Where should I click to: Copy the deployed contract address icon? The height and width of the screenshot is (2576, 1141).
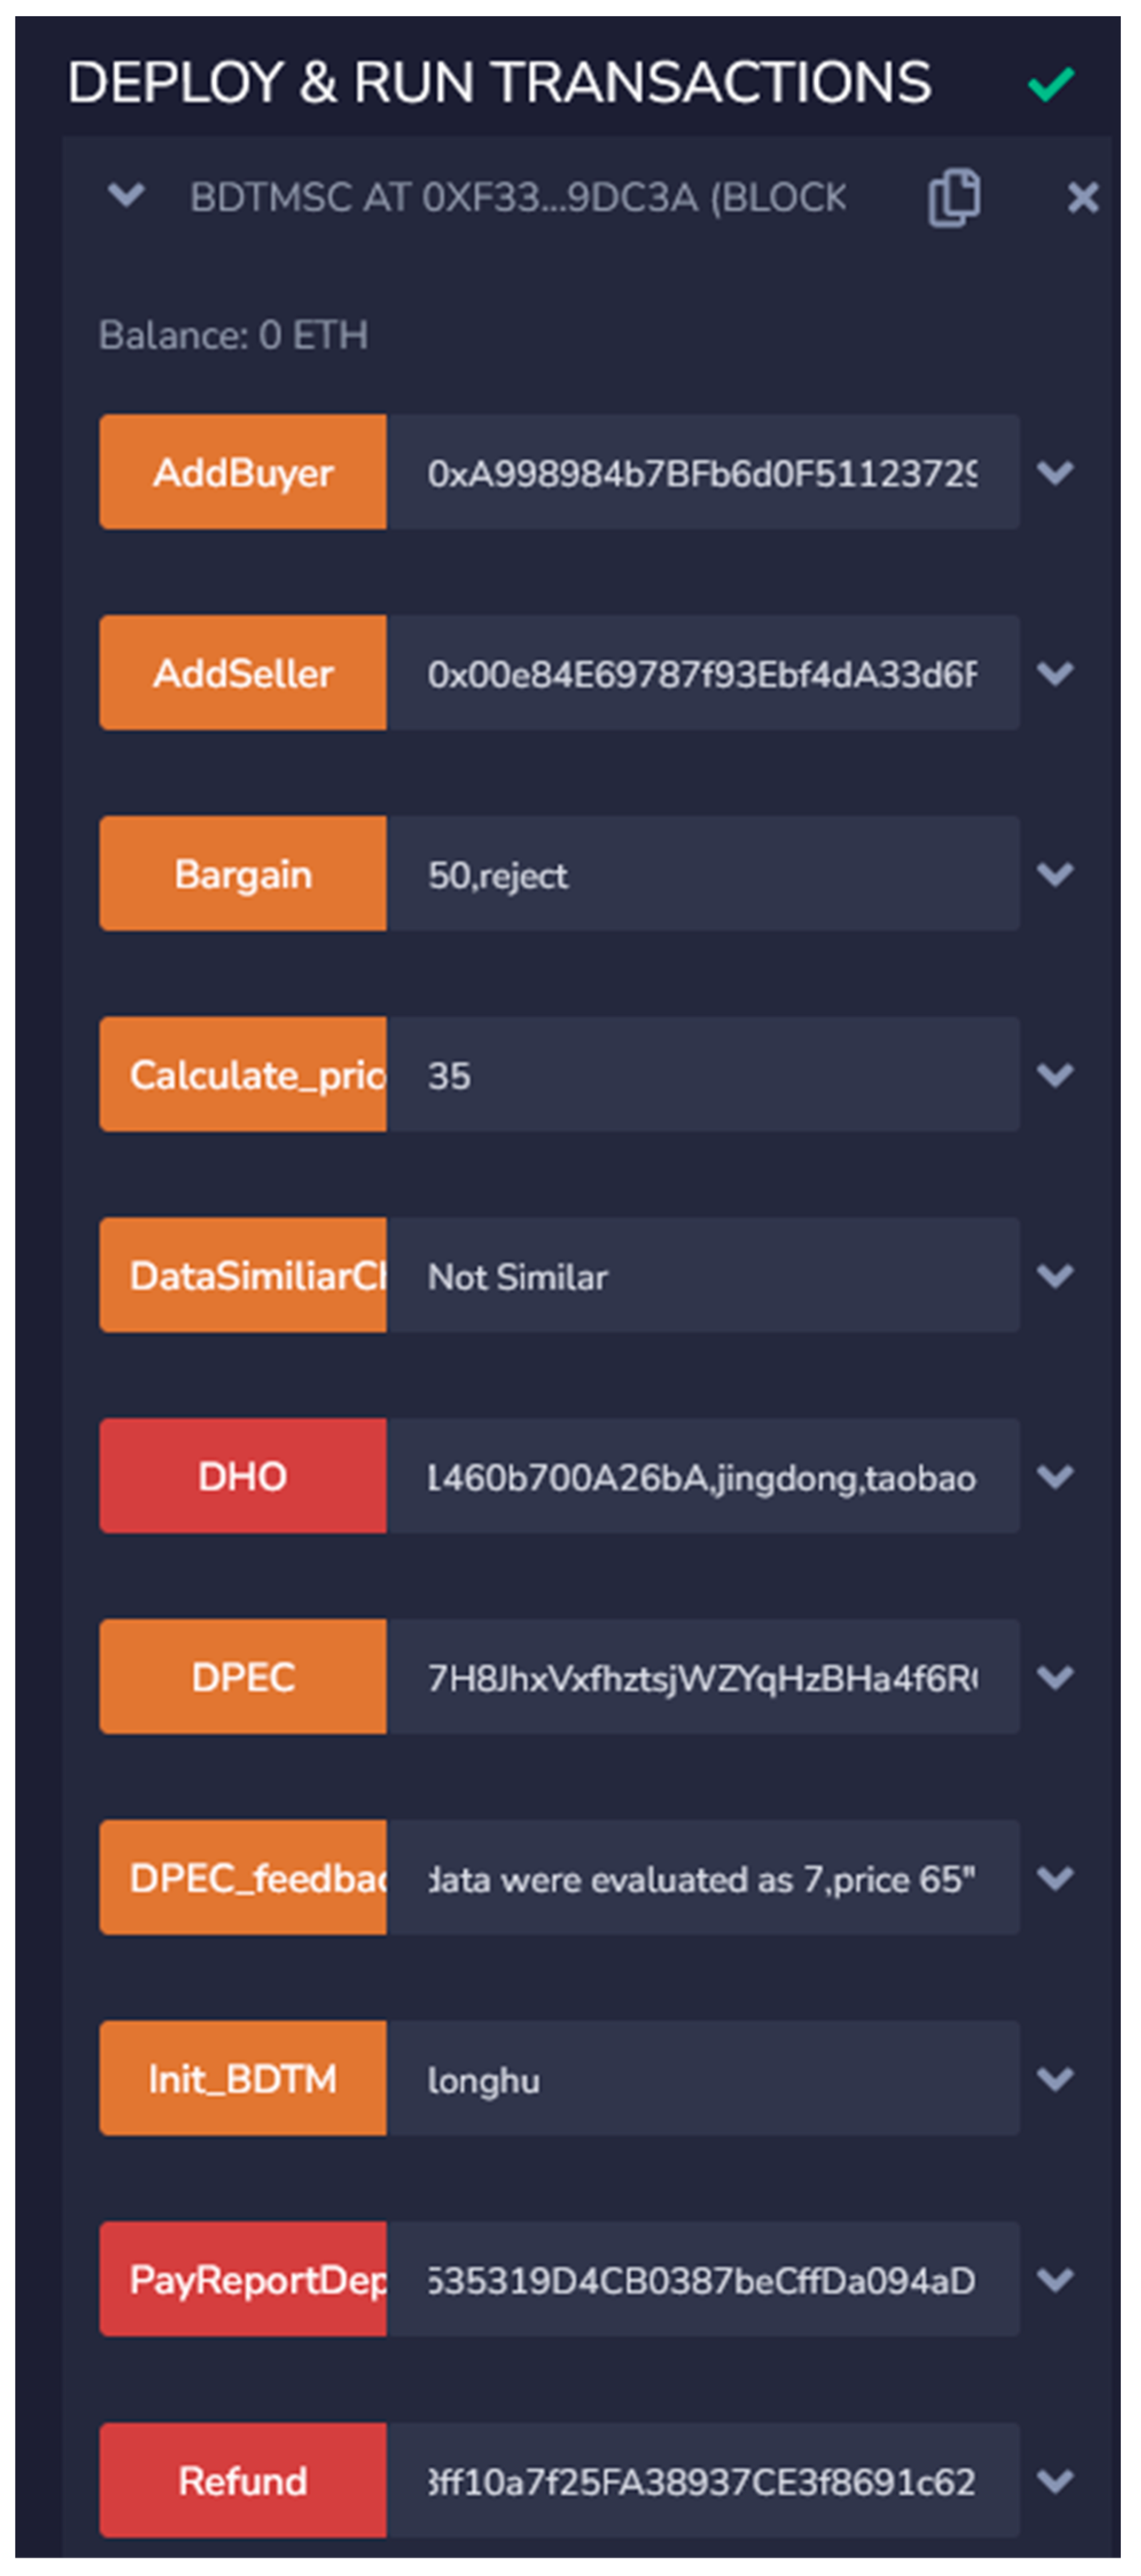(953, 197)
